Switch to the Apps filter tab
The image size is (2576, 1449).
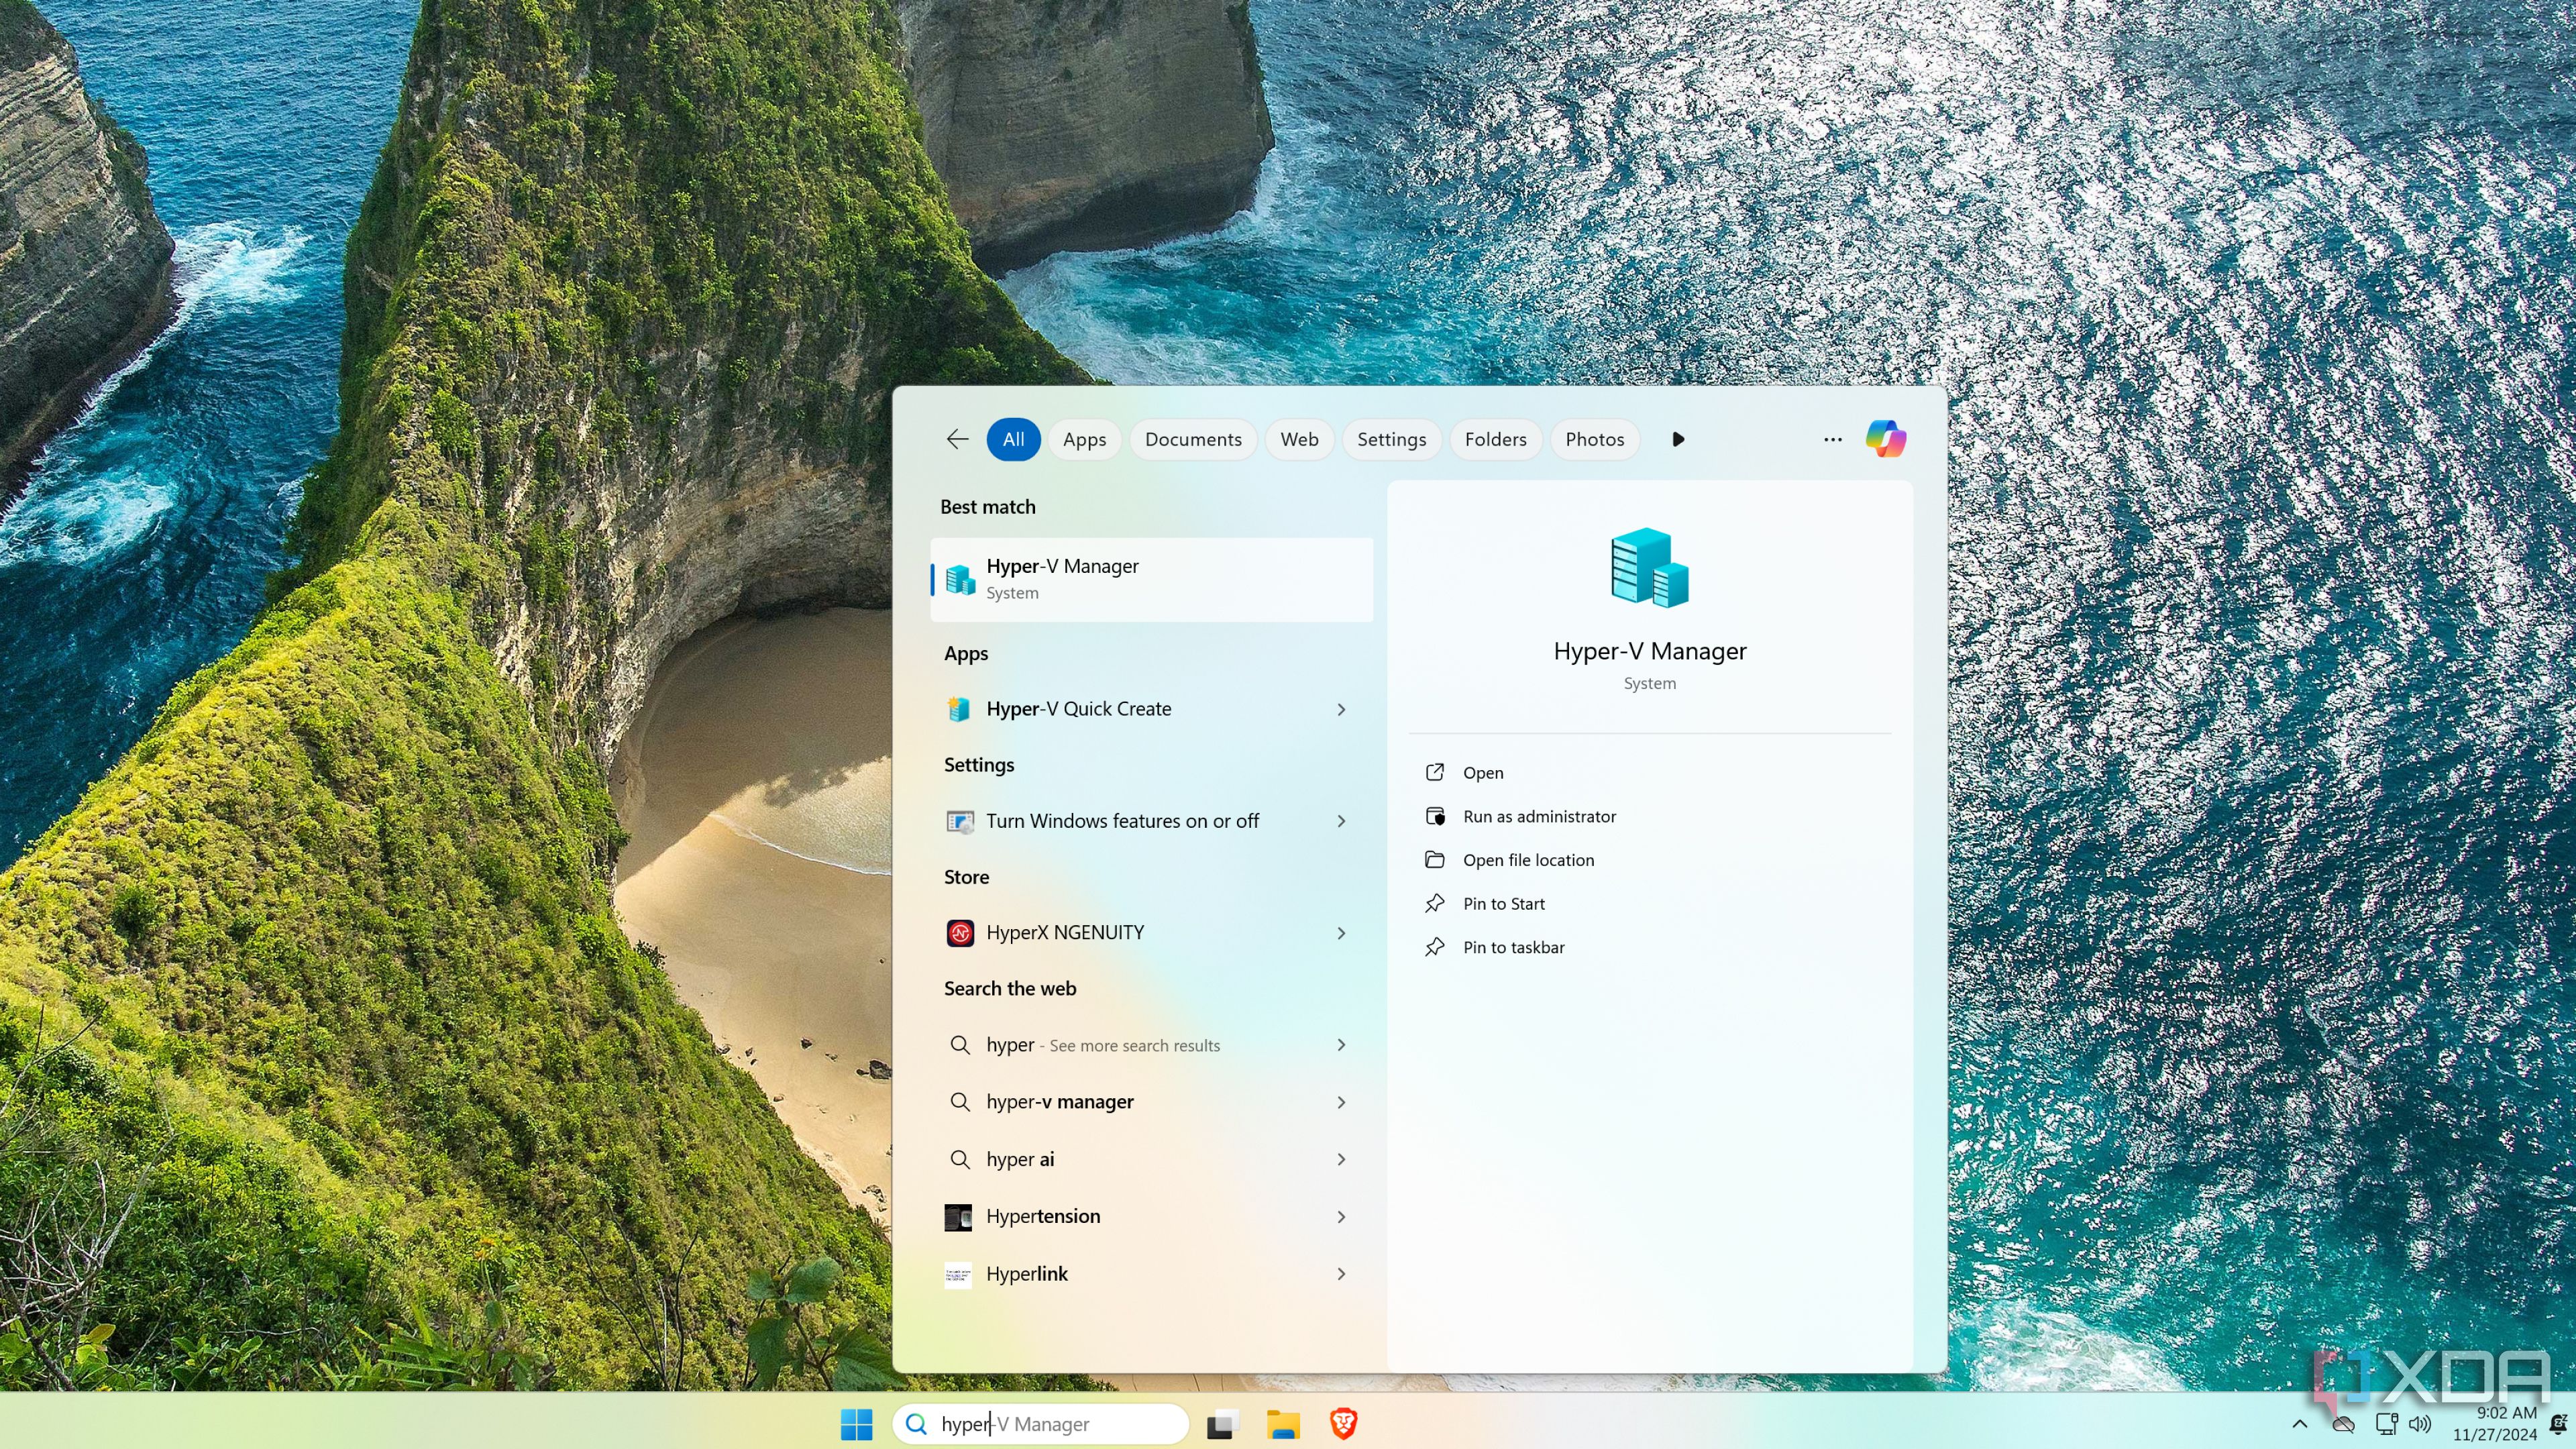1084,439
